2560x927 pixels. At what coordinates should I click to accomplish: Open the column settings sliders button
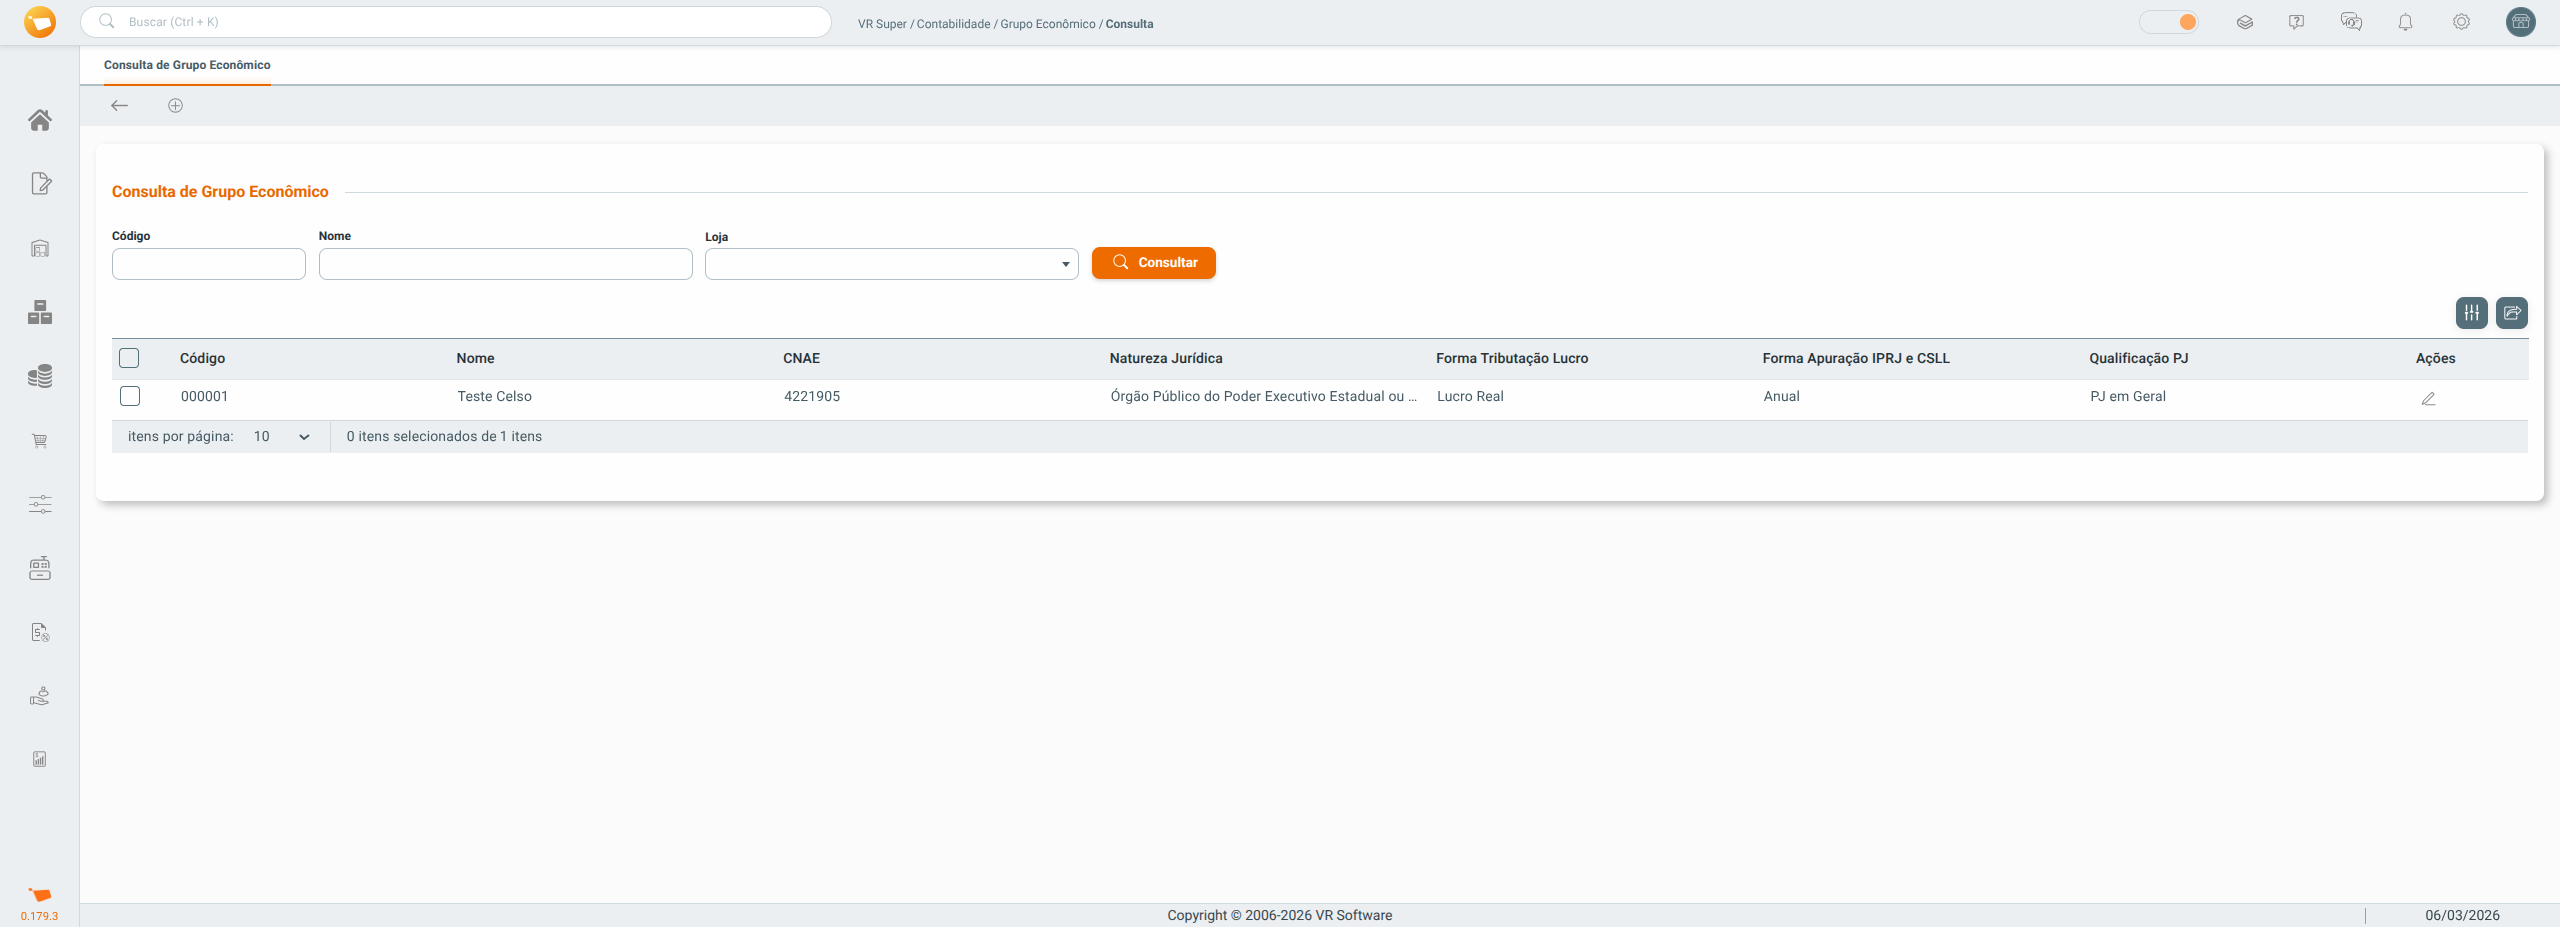[2471, 313]
